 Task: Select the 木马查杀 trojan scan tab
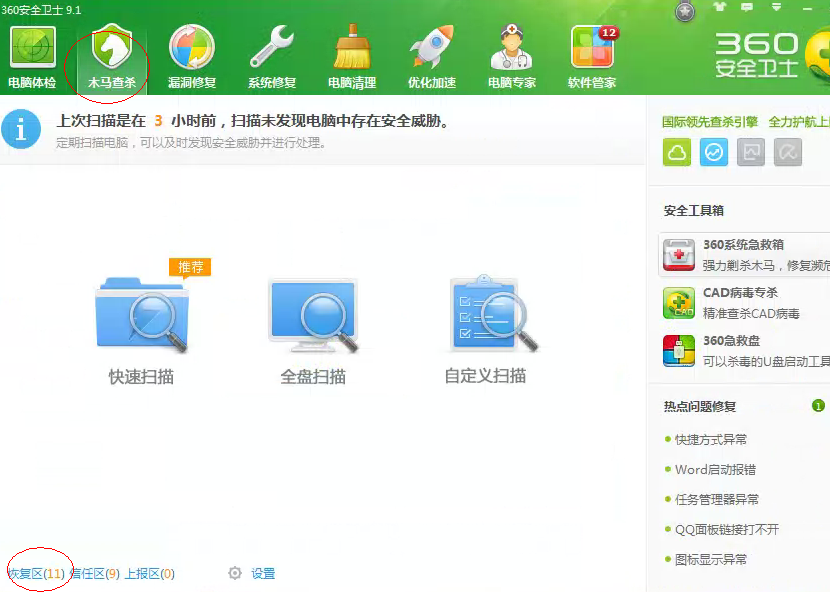(112, 58)
